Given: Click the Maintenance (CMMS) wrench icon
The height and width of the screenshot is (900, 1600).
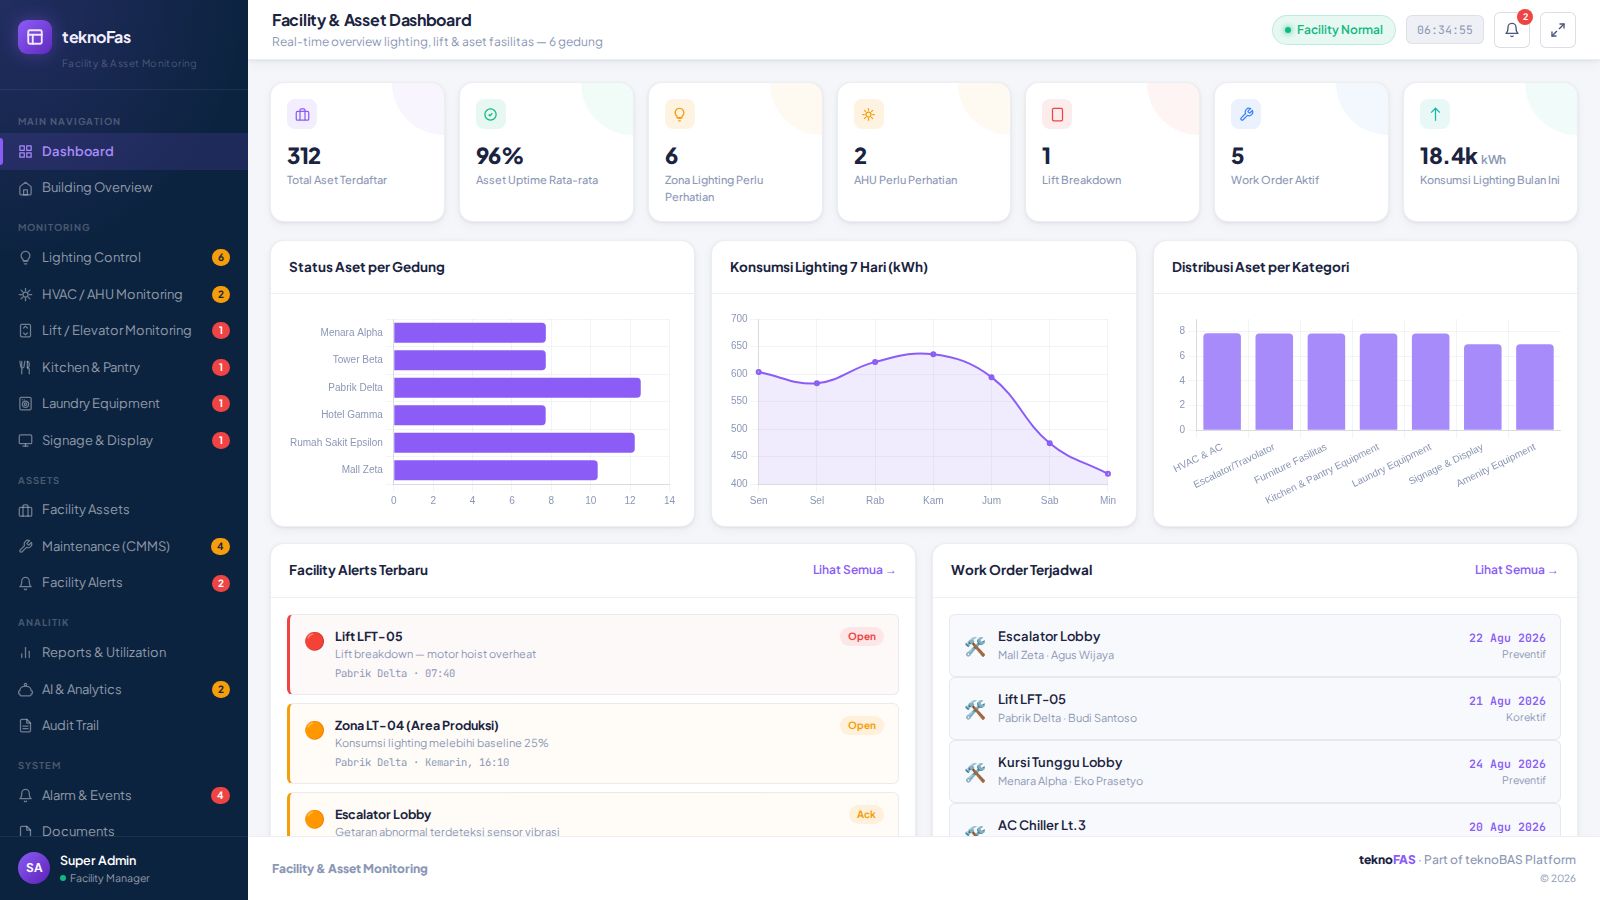Looking at the screenshot, I should point(26,547).
